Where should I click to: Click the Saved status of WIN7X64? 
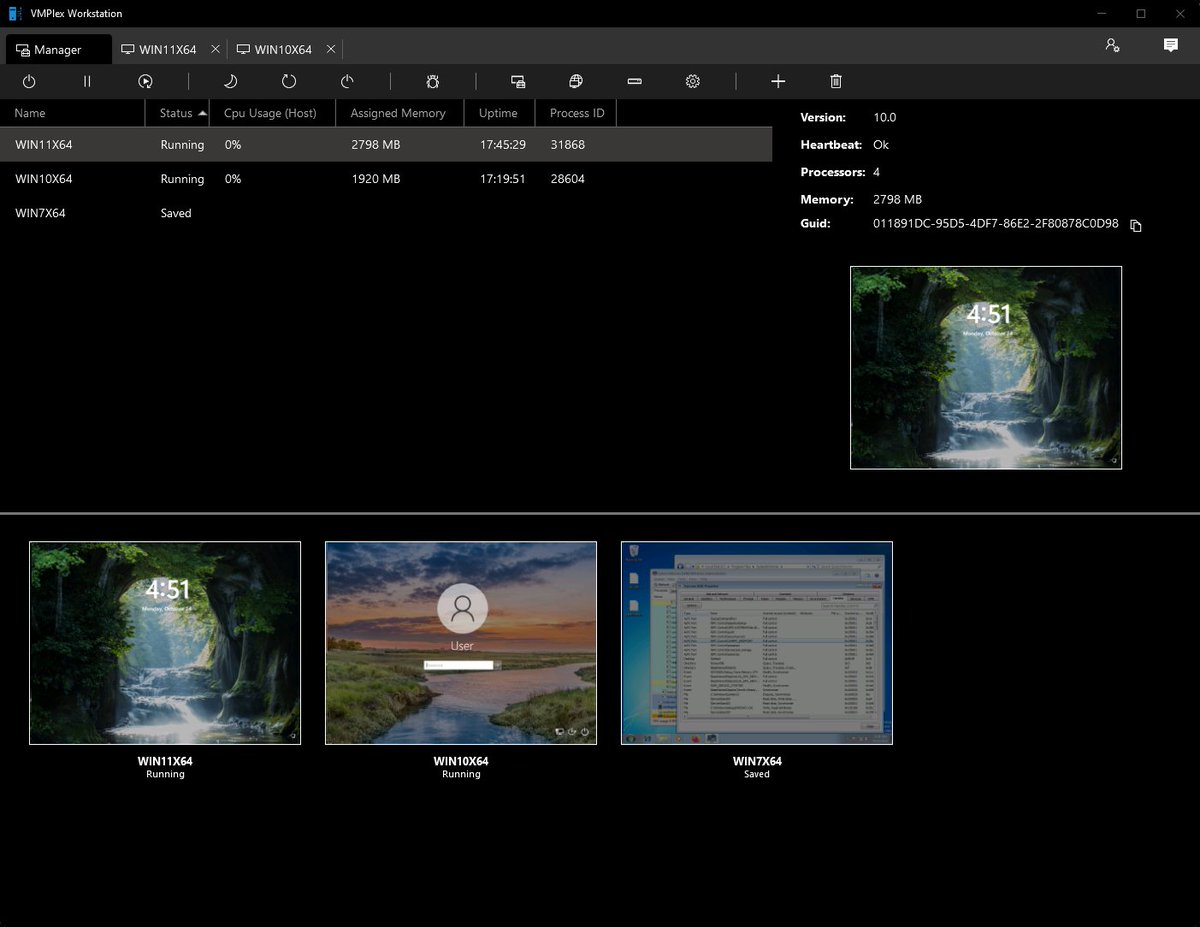click(x=176, y=213)
